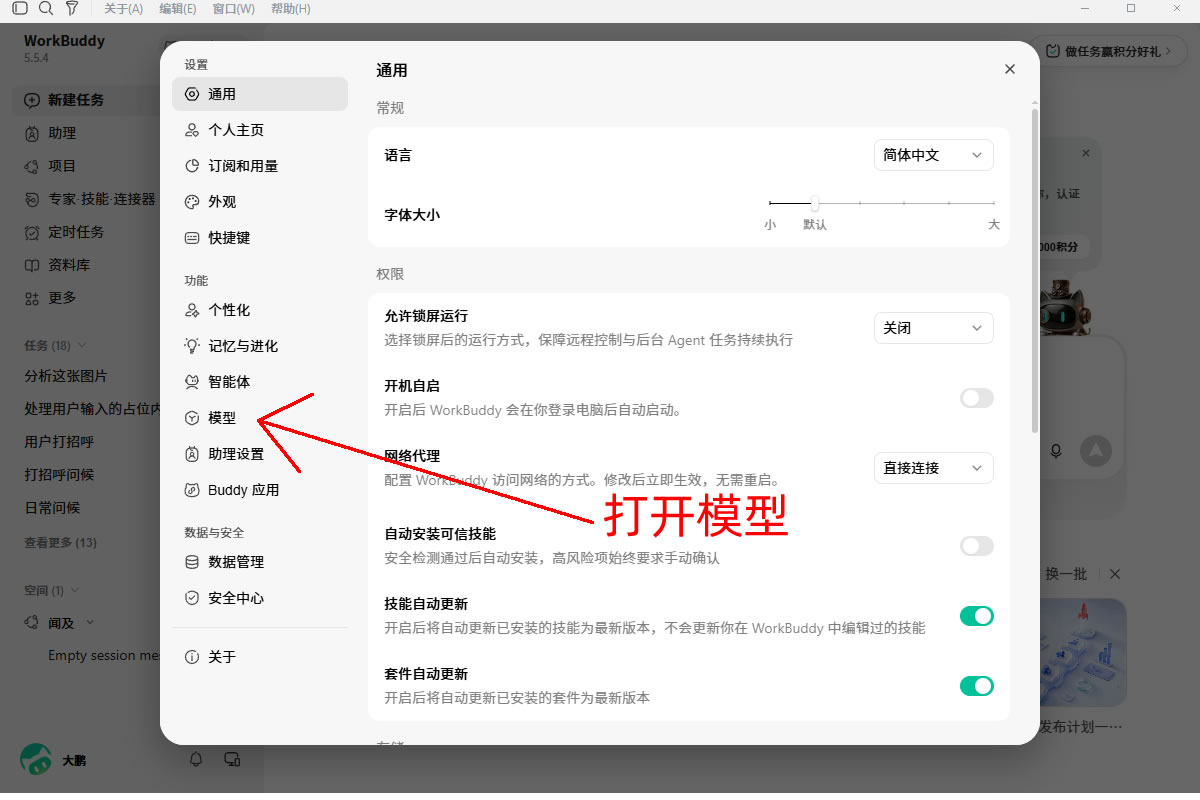1200x800 pixels.
Task: Click user avatar 大鹏
Action: (37, 760)
